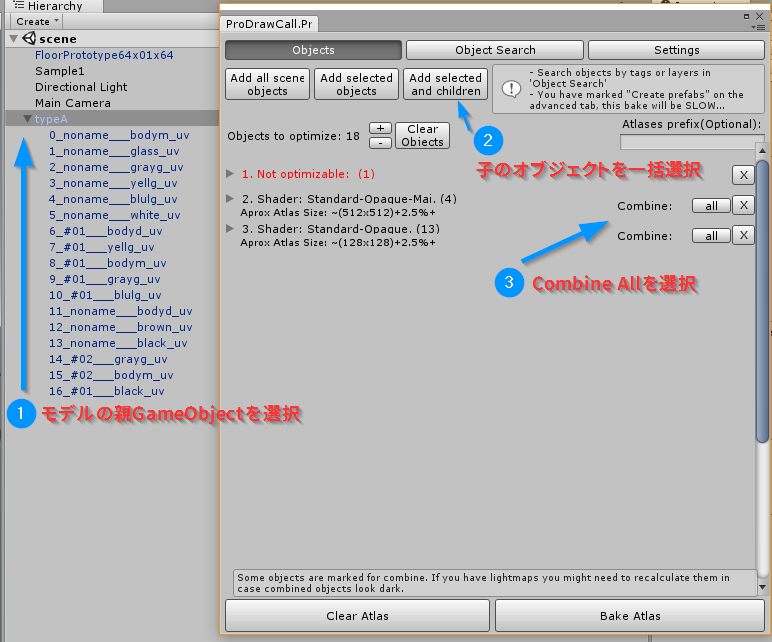Screen dimensions: 772x642
Task: Select 10_#01___blulg_uv object
Action: tap(105, 295)
